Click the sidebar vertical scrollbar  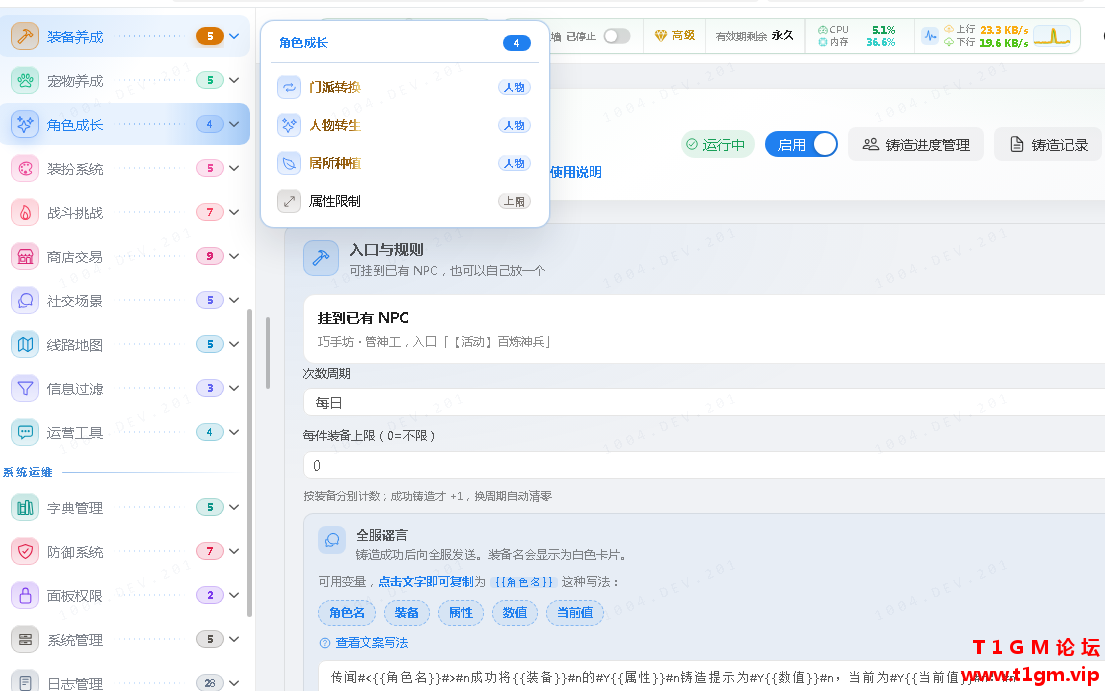point(249,463)
